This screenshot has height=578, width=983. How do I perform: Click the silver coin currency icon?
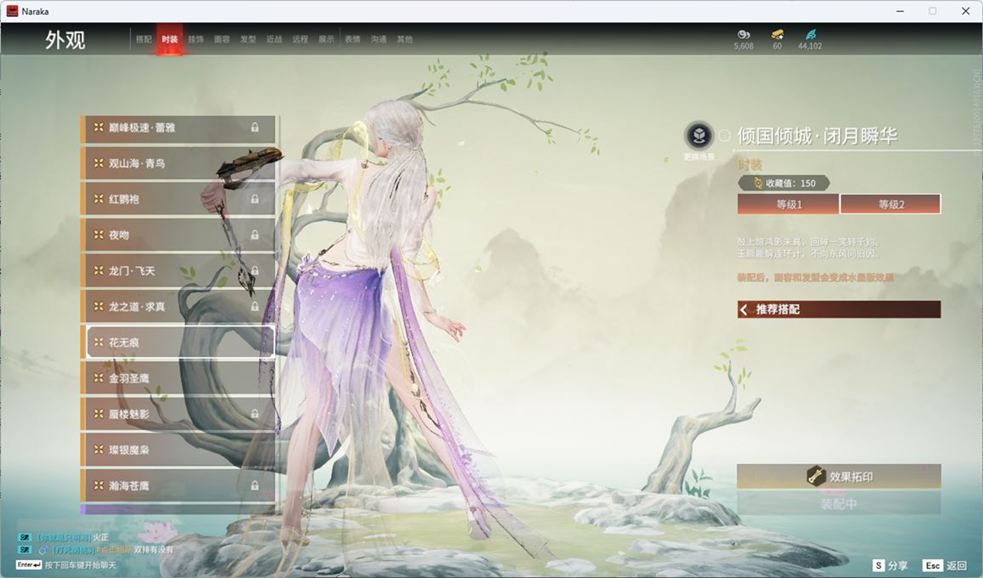point(743,34)
